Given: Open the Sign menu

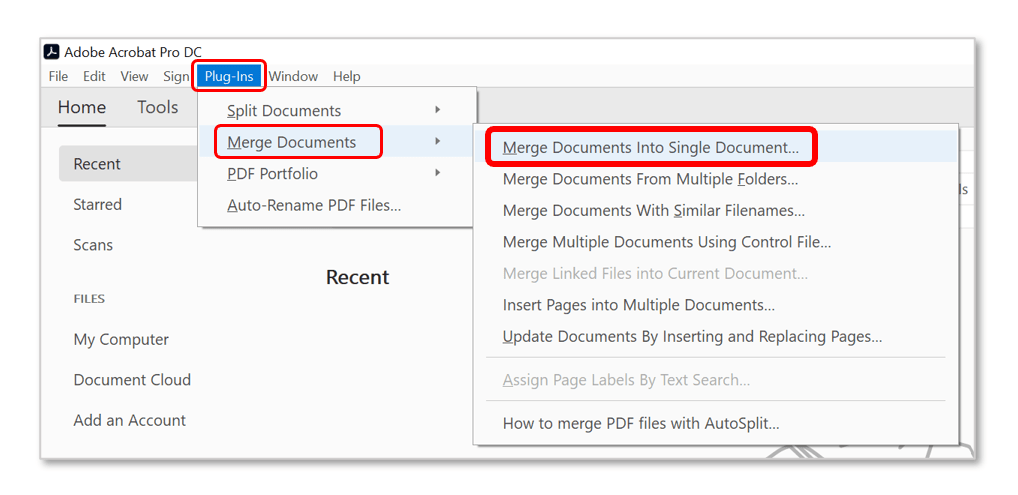Looking at the screenshot, I should click(176, 77).
